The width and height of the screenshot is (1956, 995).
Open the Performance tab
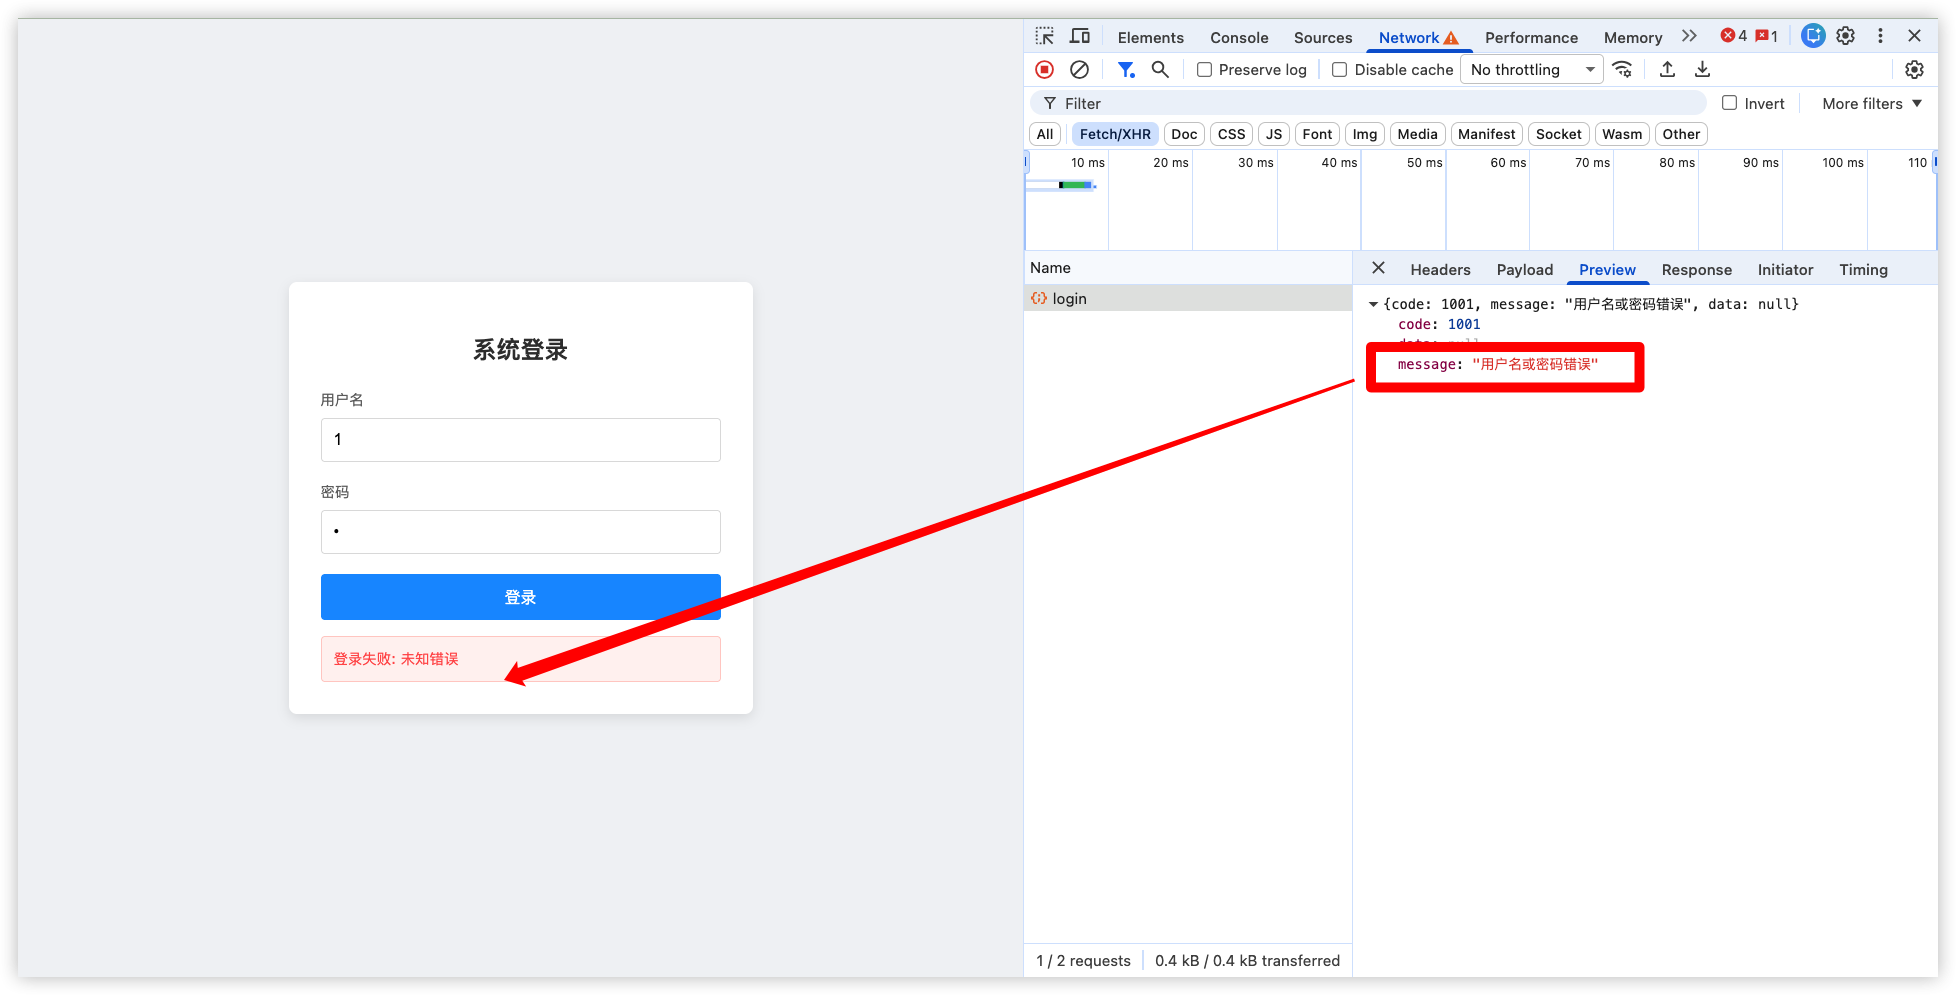point(1531,38)
